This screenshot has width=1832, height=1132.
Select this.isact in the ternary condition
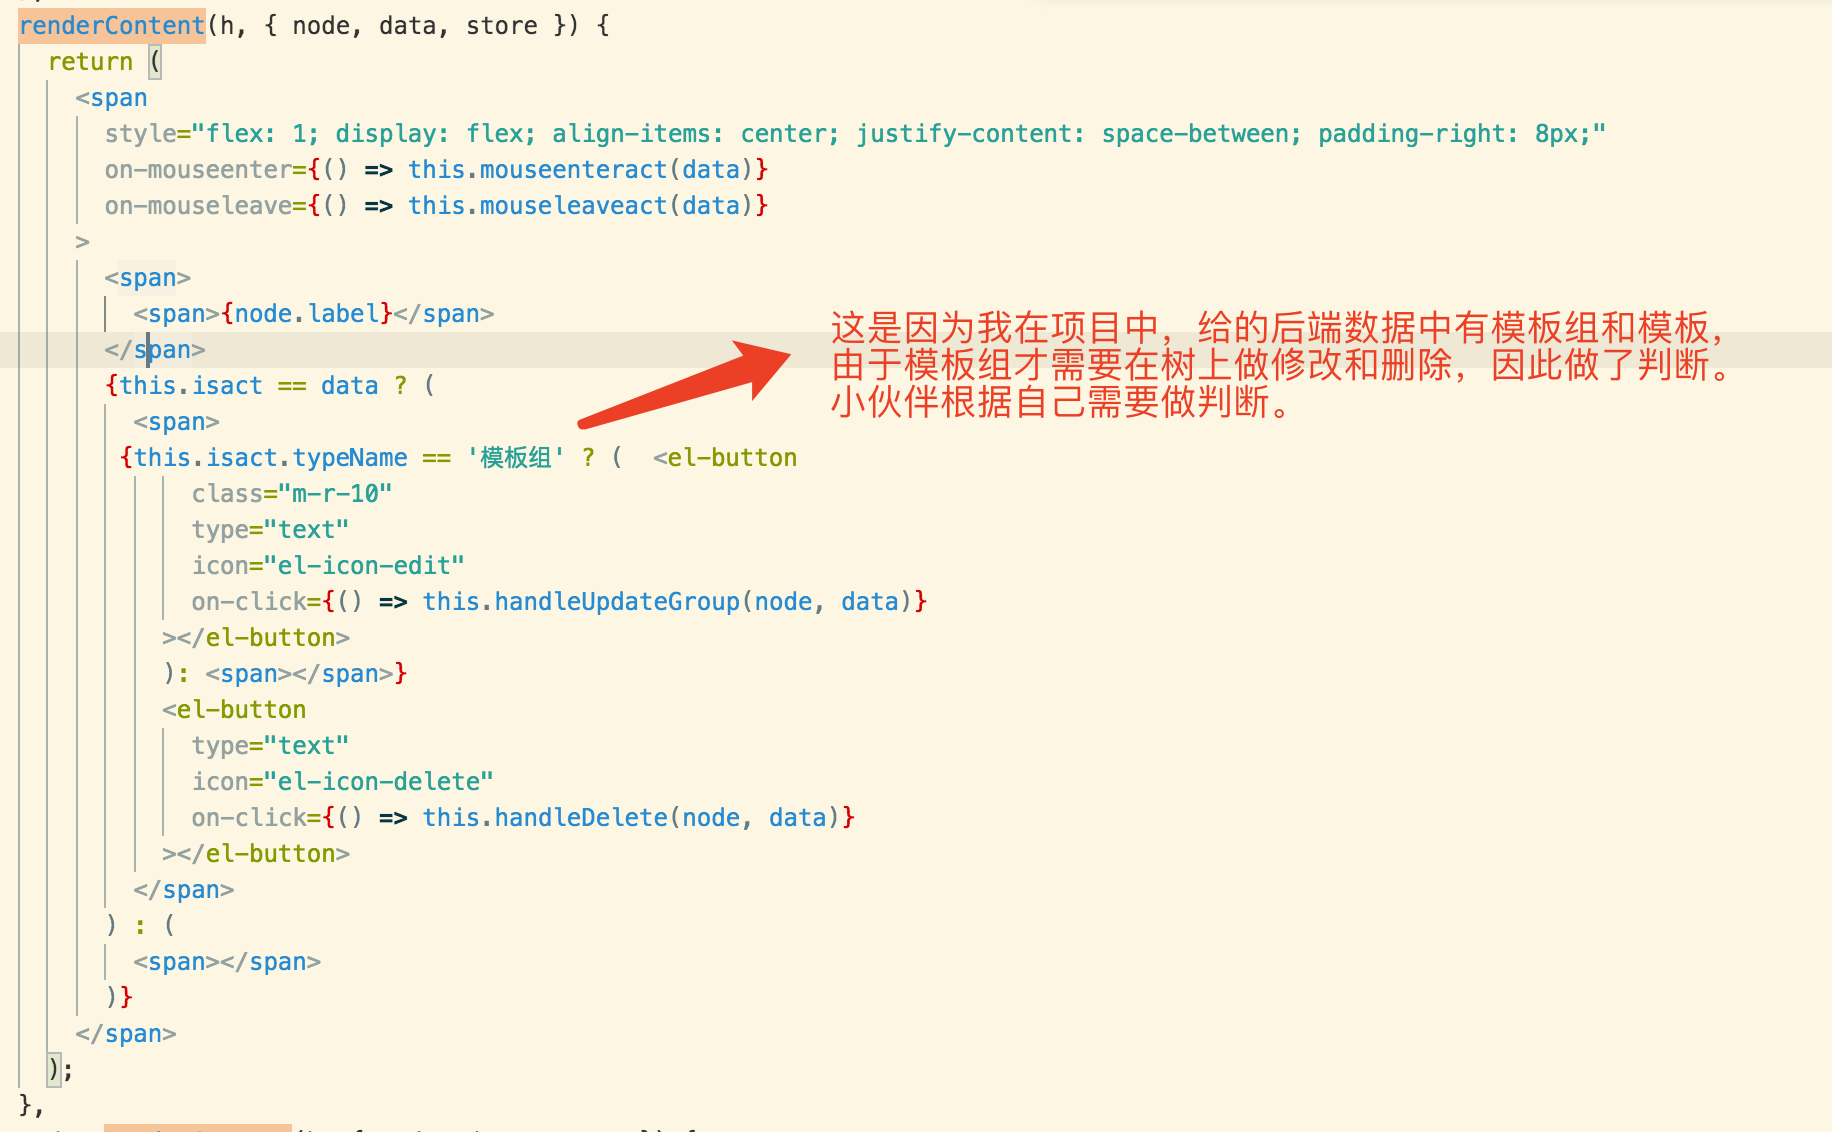point(186,385)
